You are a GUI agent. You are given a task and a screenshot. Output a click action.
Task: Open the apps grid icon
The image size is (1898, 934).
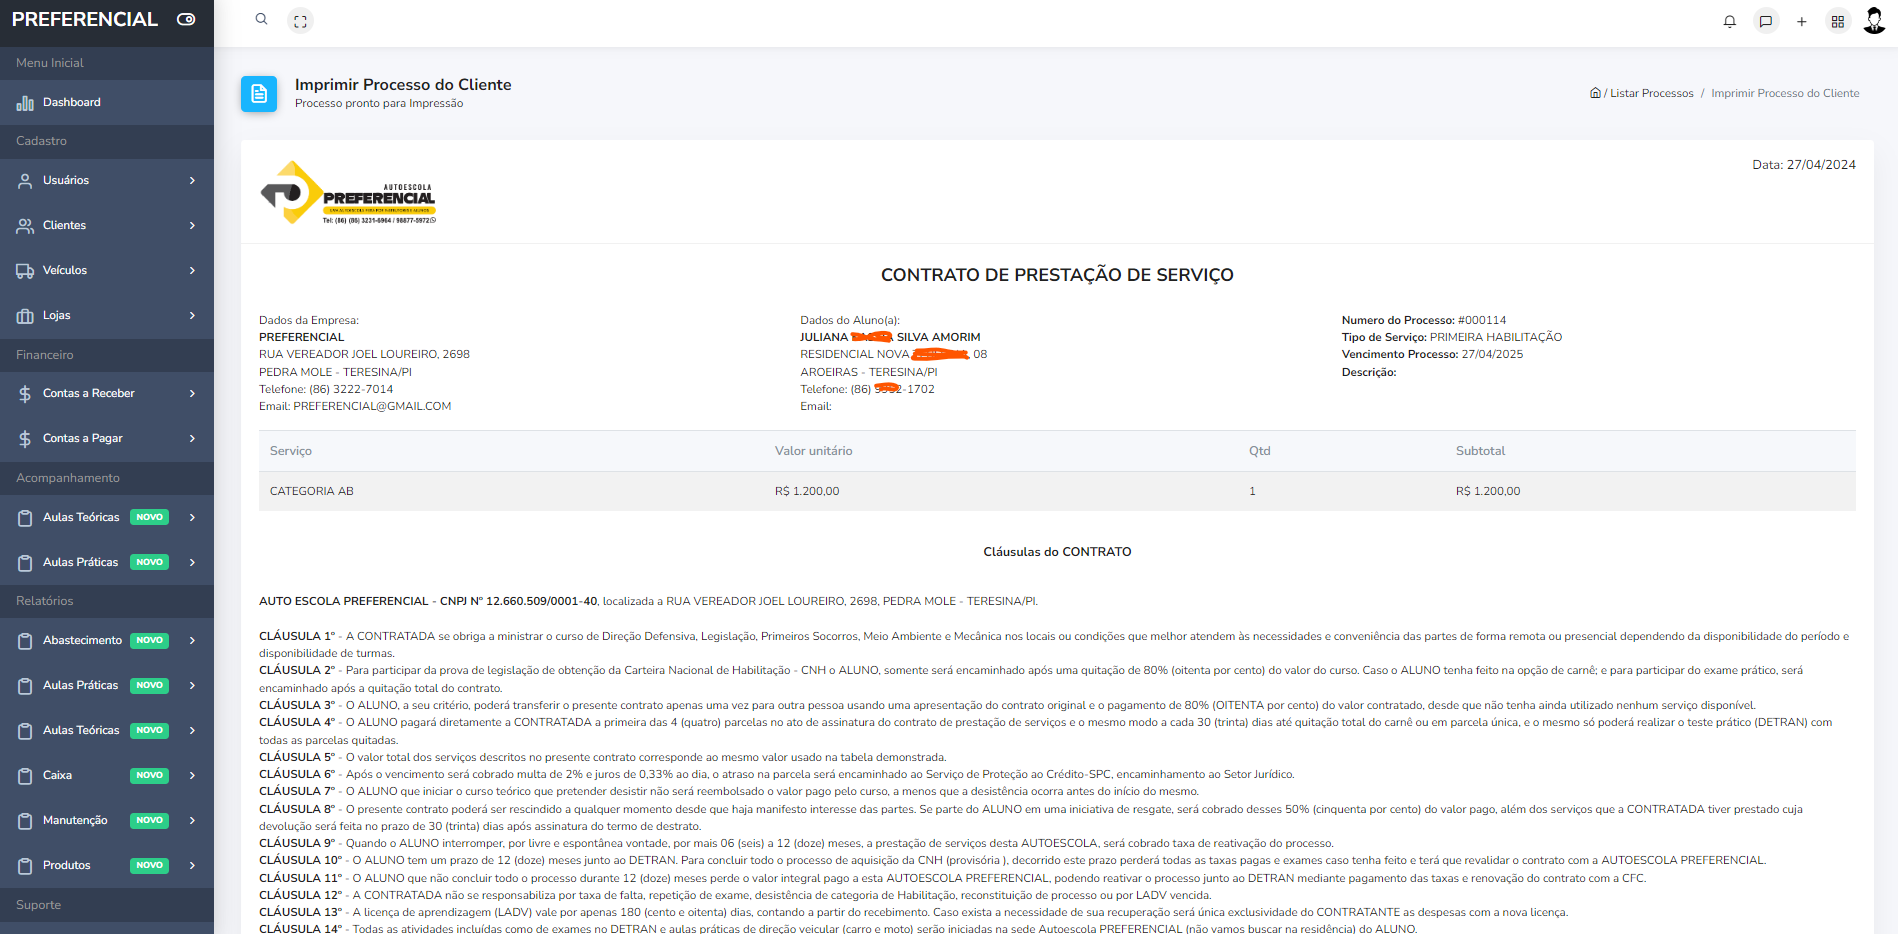tap(1838, 21)
